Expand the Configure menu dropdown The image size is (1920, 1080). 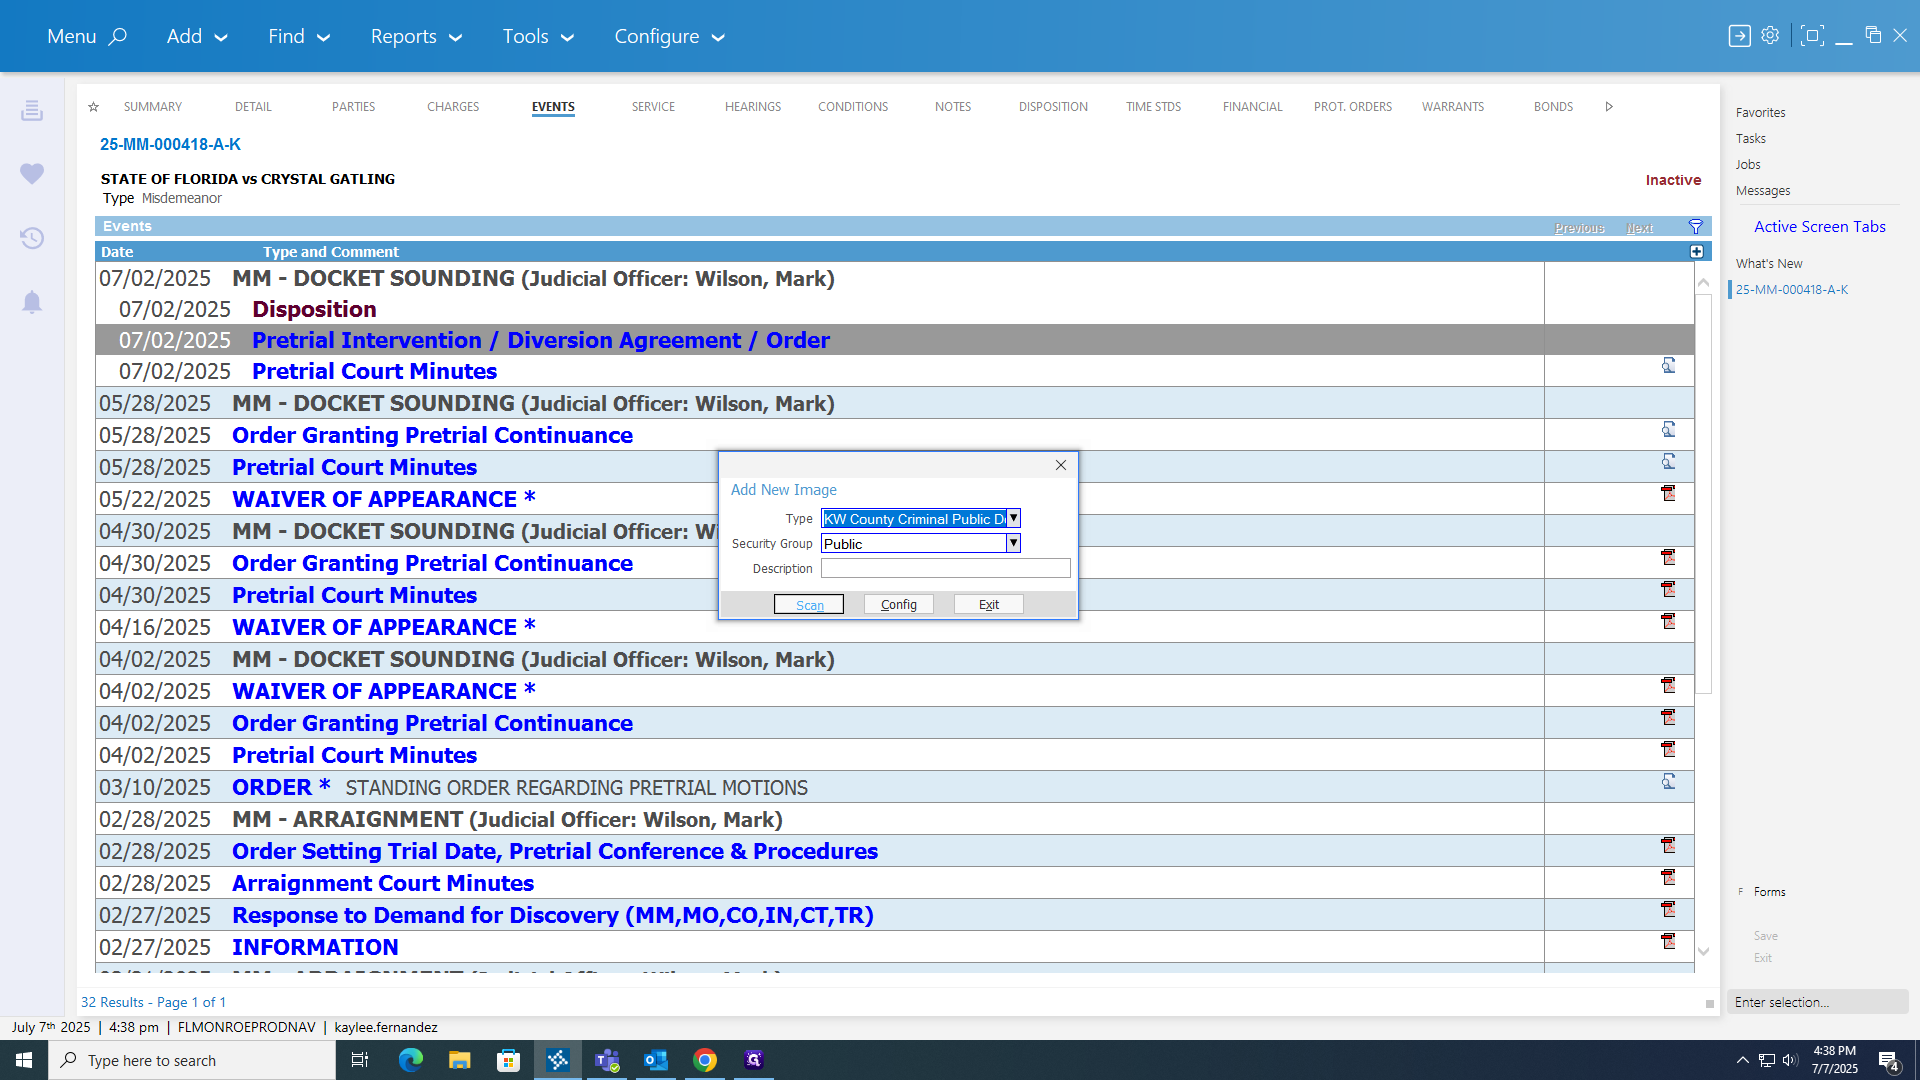click(669, 37)
